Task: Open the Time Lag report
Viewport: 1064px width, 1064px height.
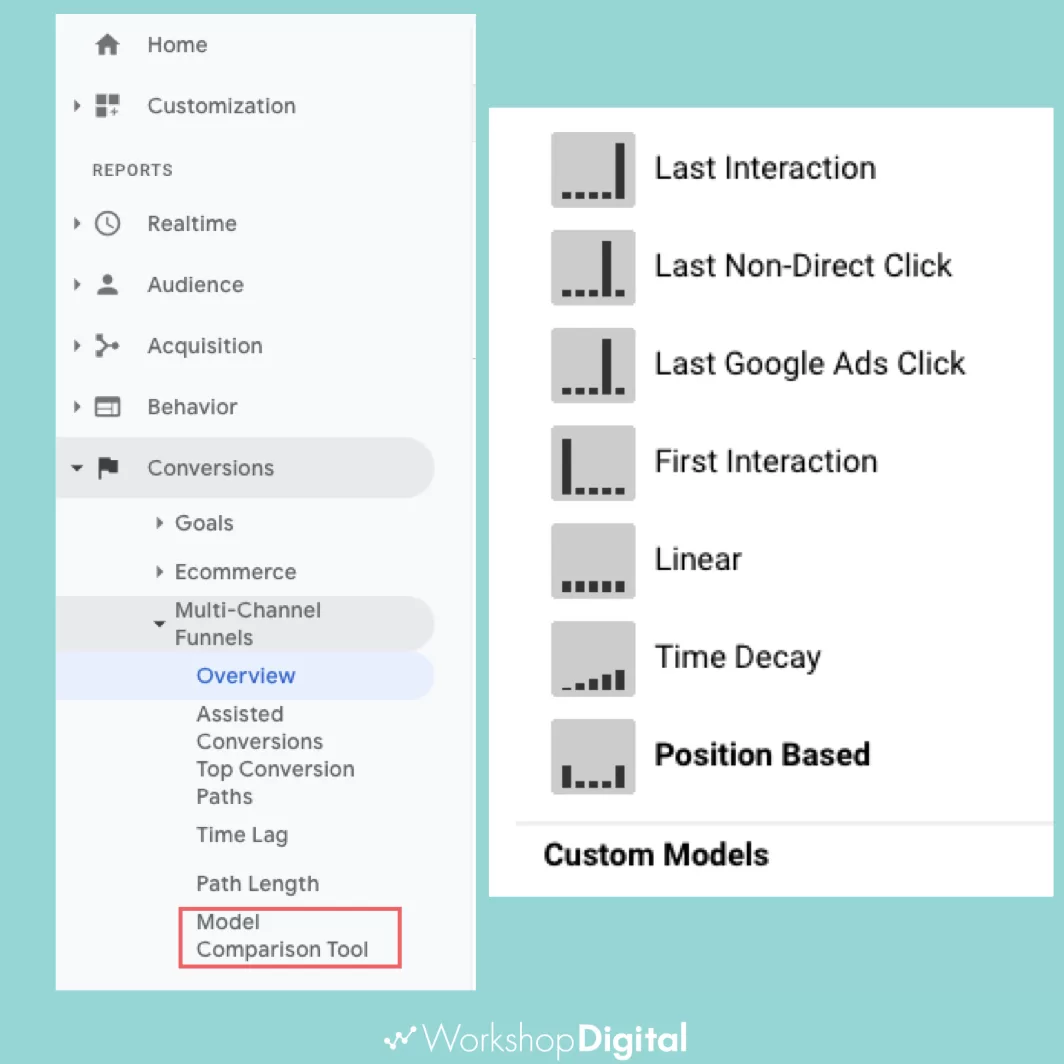Action: tap(242, 835)
